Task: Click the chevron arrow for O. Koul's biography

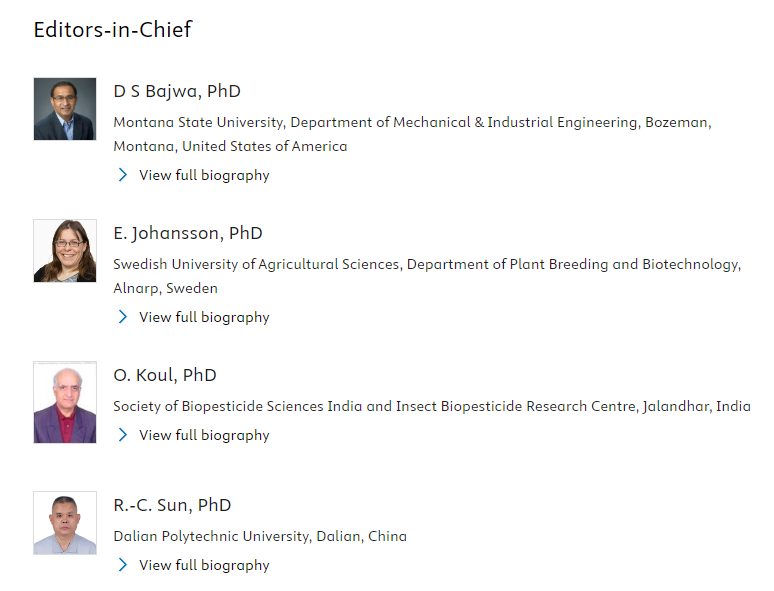Action: pos(122,434)
